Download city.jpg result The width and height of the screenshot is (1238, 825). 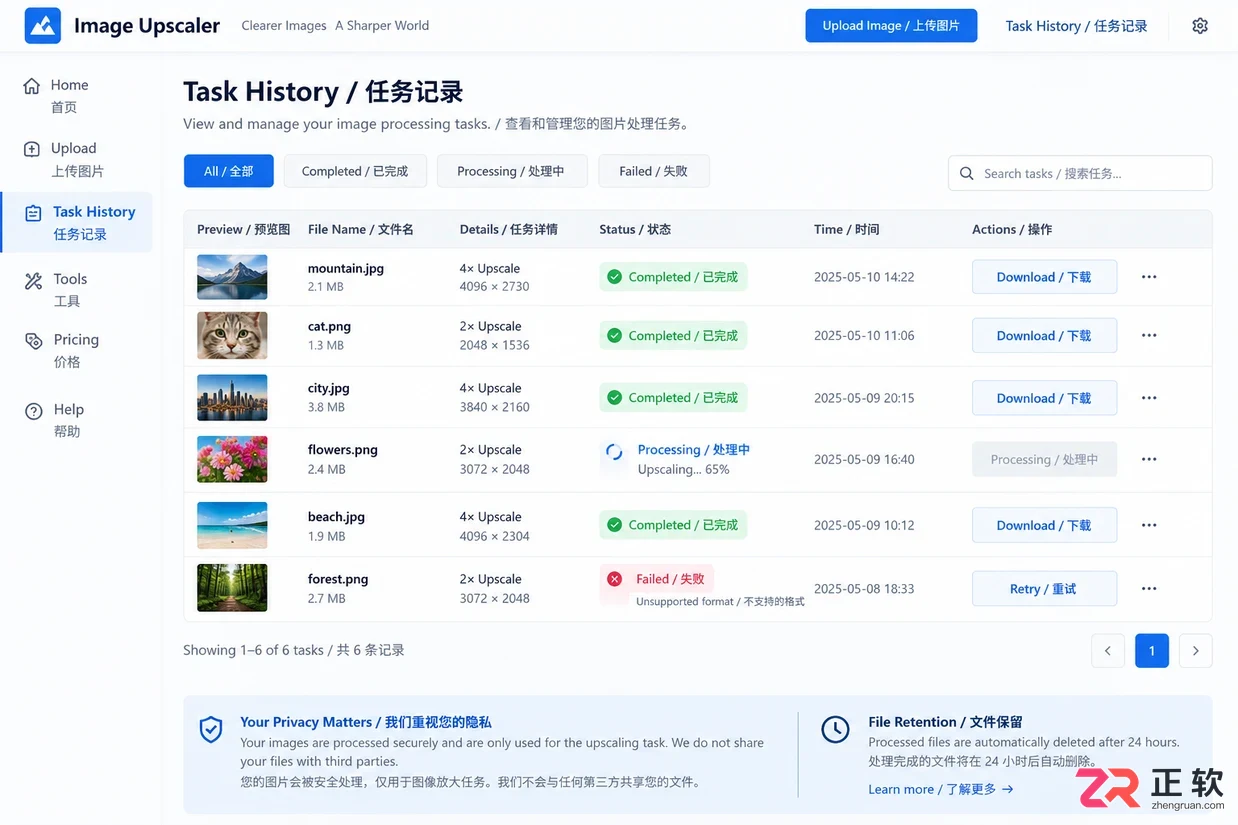tap(1044, 398)
